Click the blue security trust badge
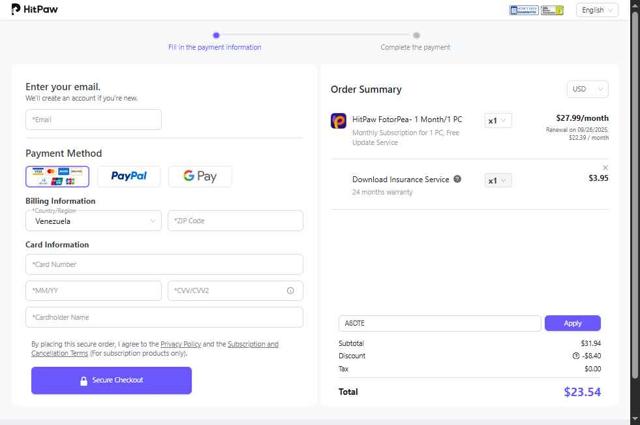Screen dimensions: 640x425 click(x=524, y=10)
